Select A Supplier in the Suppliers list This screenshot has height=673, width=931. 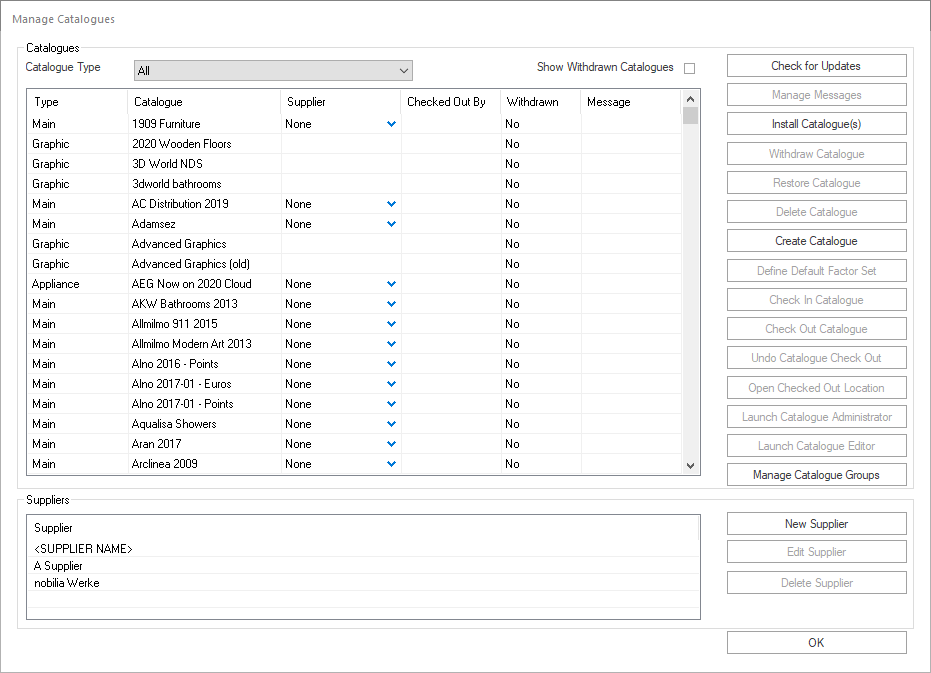pos(58,566)
